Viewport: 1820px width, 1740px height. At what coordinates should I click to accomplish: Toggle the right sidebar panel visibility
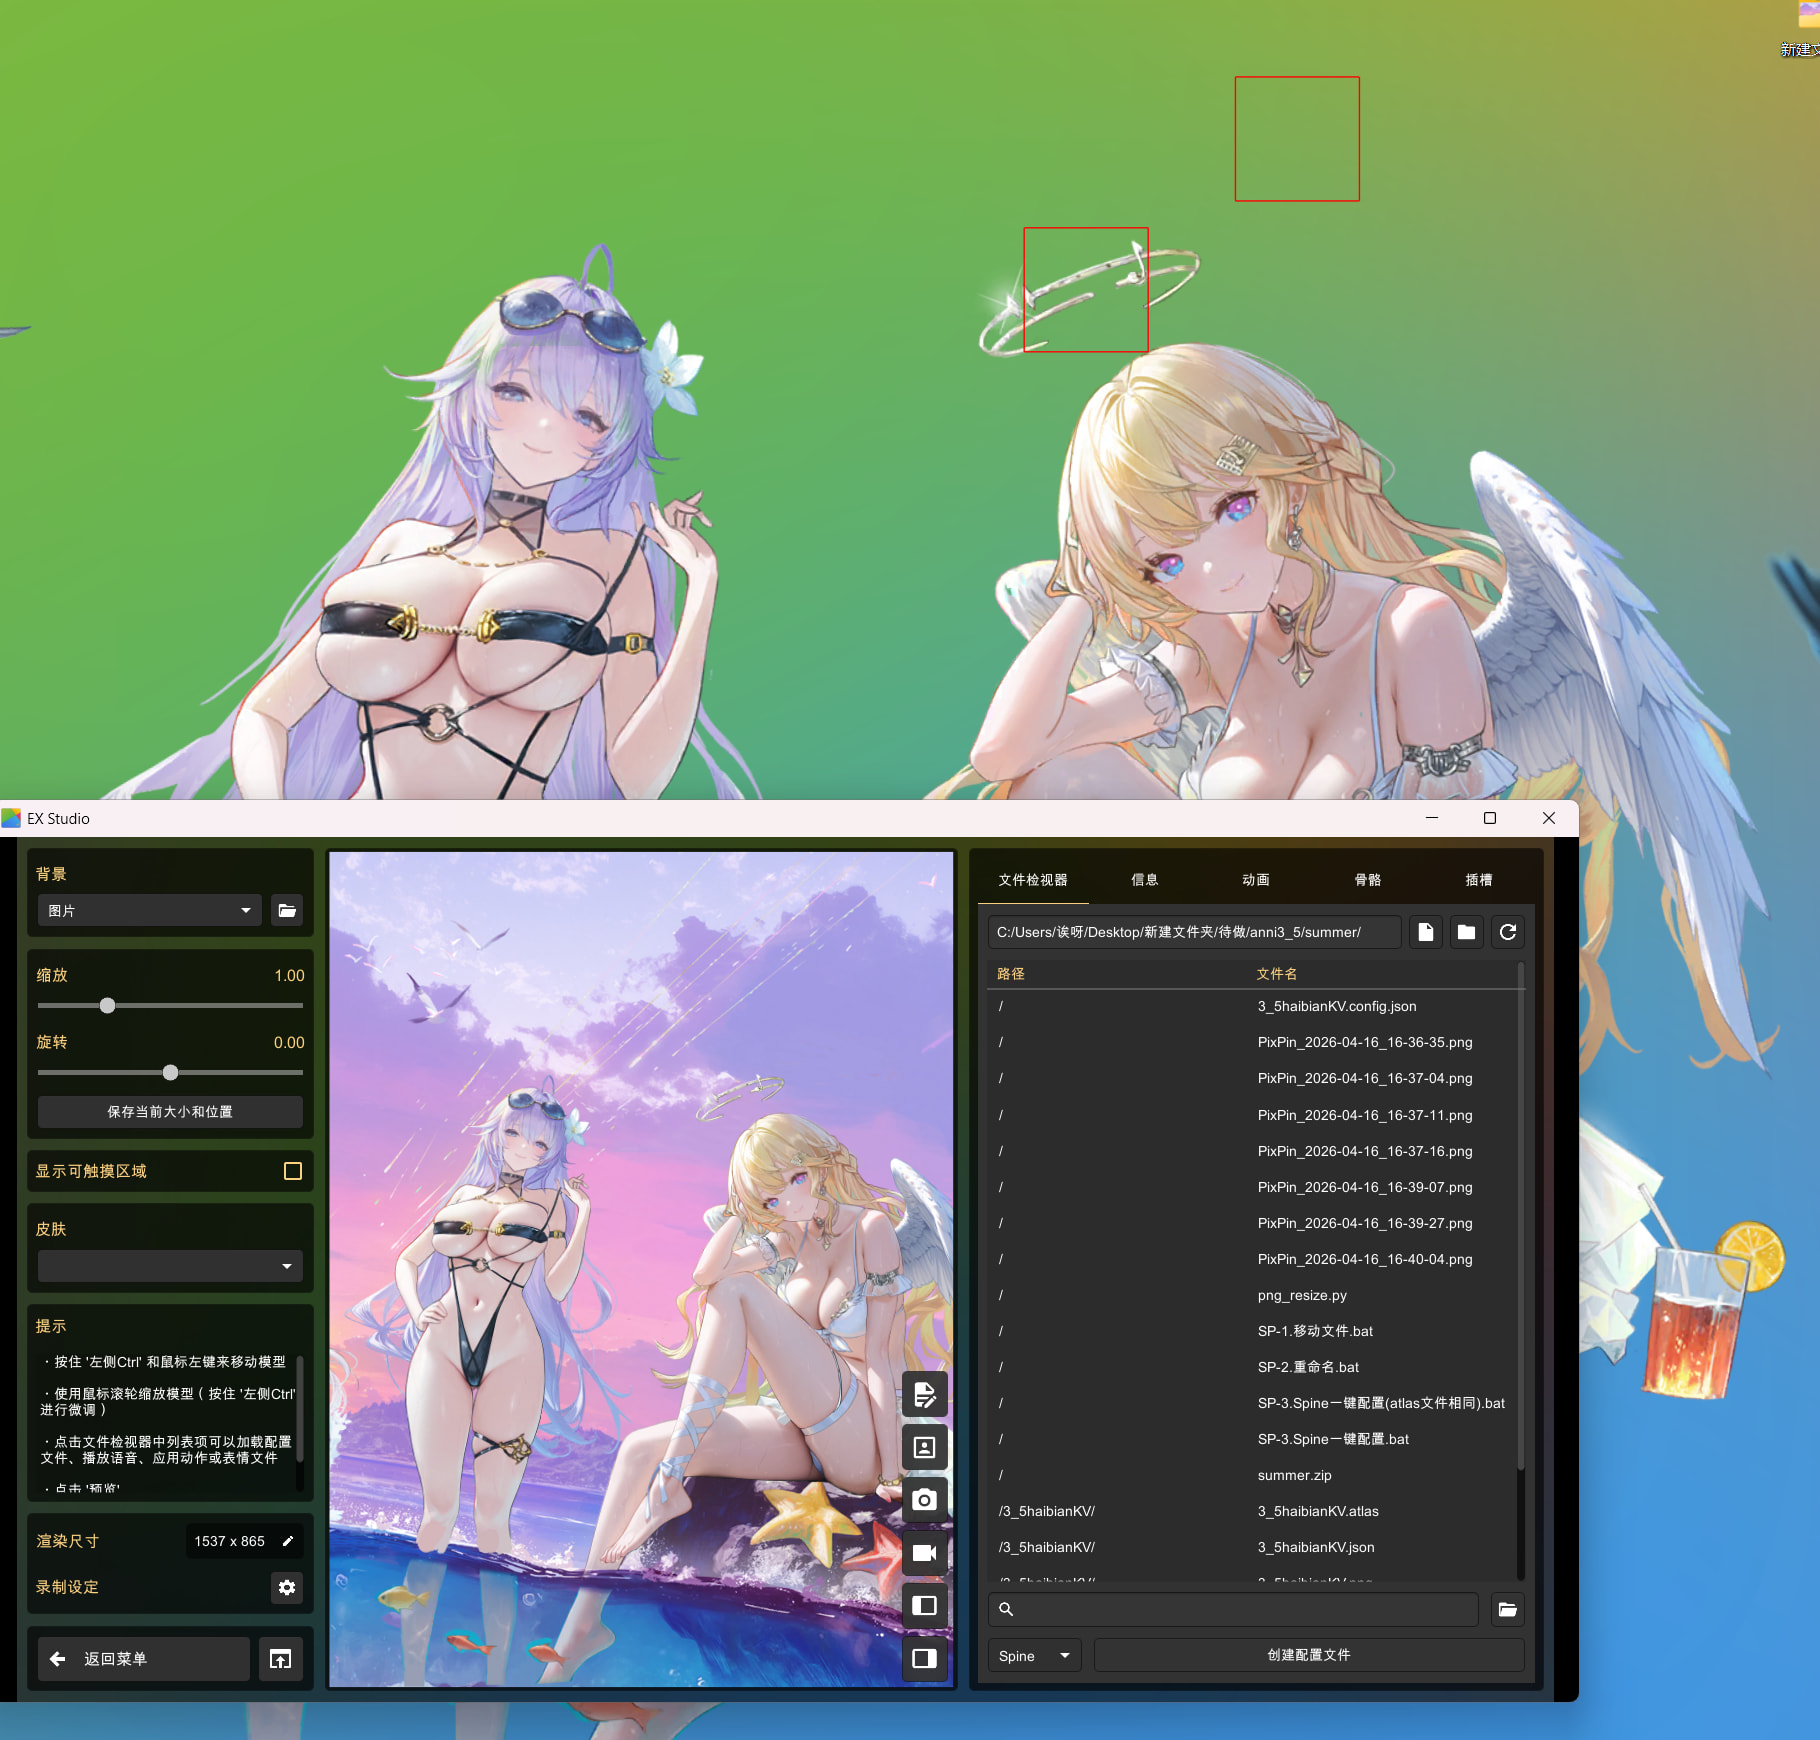[924, 1658]
